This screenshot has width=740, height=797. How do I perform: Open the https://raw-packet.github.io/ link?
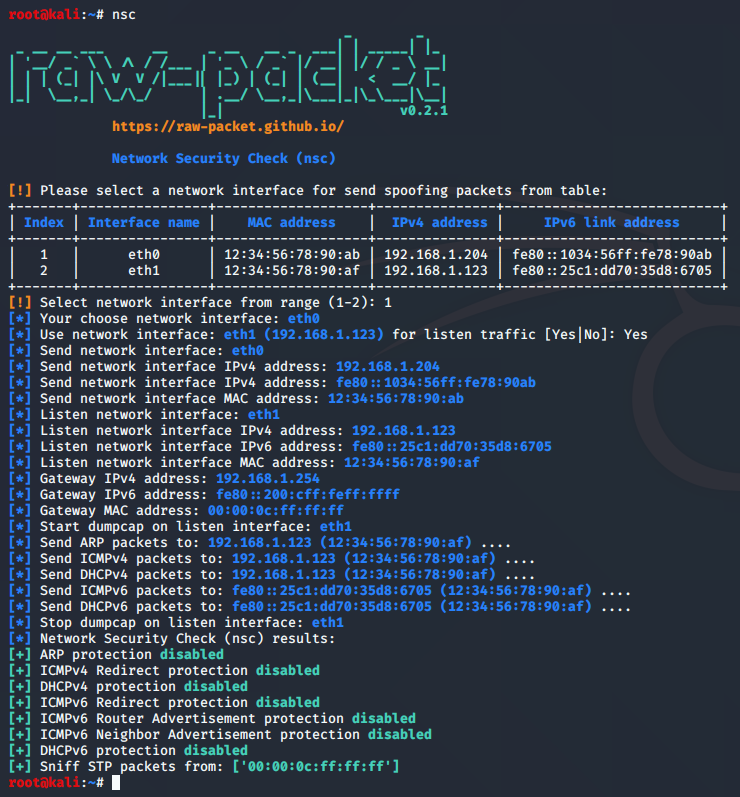coord(228,126)
